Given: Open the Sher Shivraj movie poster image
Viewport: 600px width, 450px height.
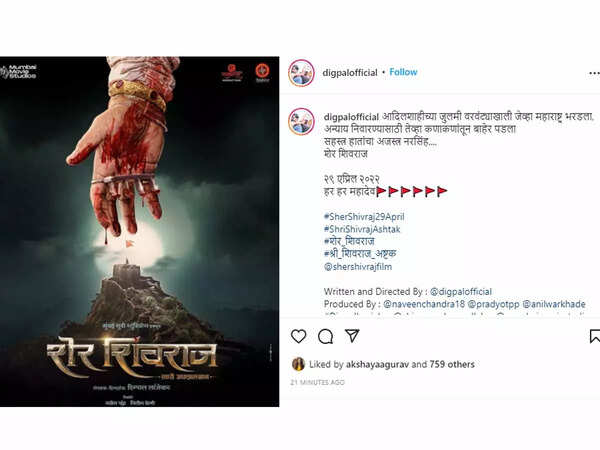Looking at the screenshot, I should point(140,232).
